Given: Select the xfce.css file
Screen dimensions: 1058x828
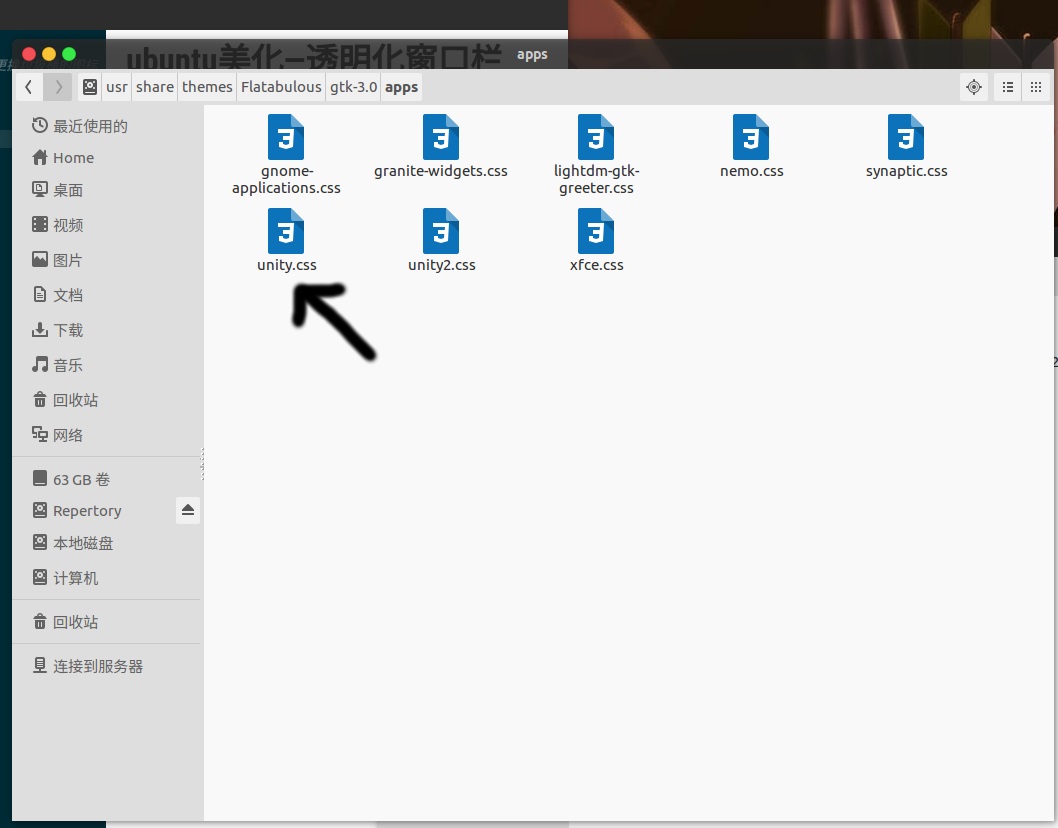Looking at the screenshot, I should point(596,232).
